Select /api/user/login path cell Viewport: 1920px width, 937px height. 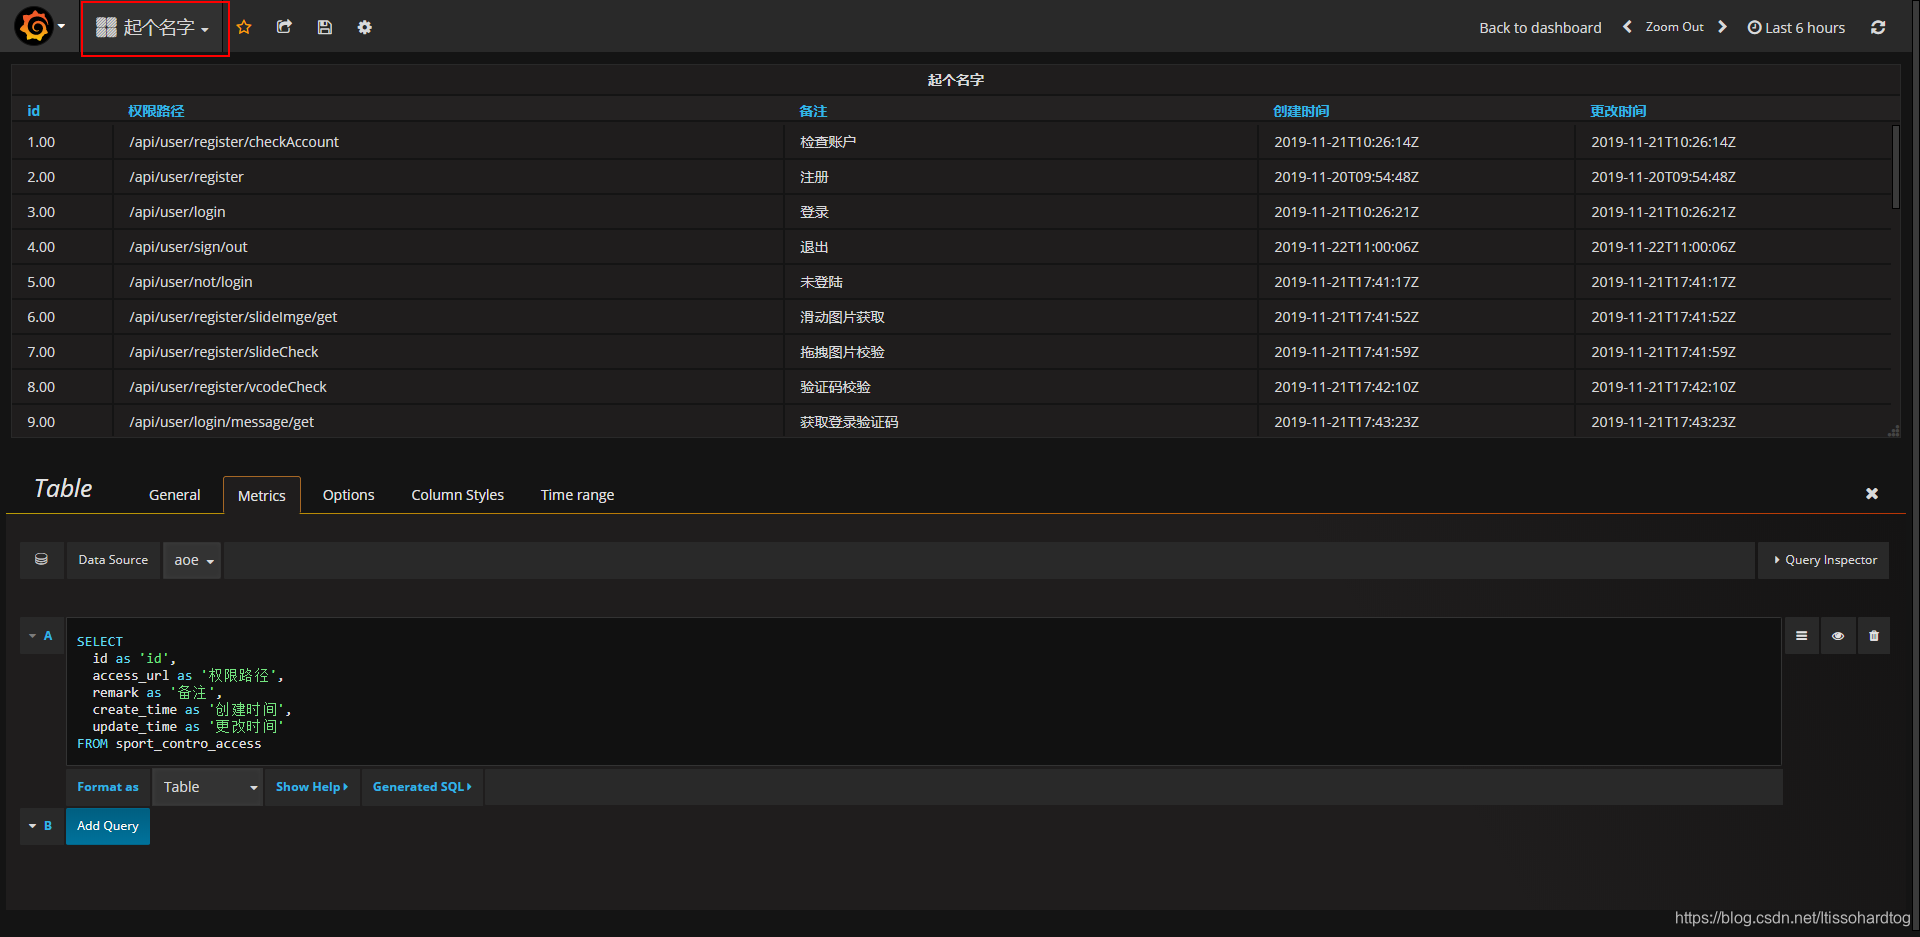[x=448, y=212]
